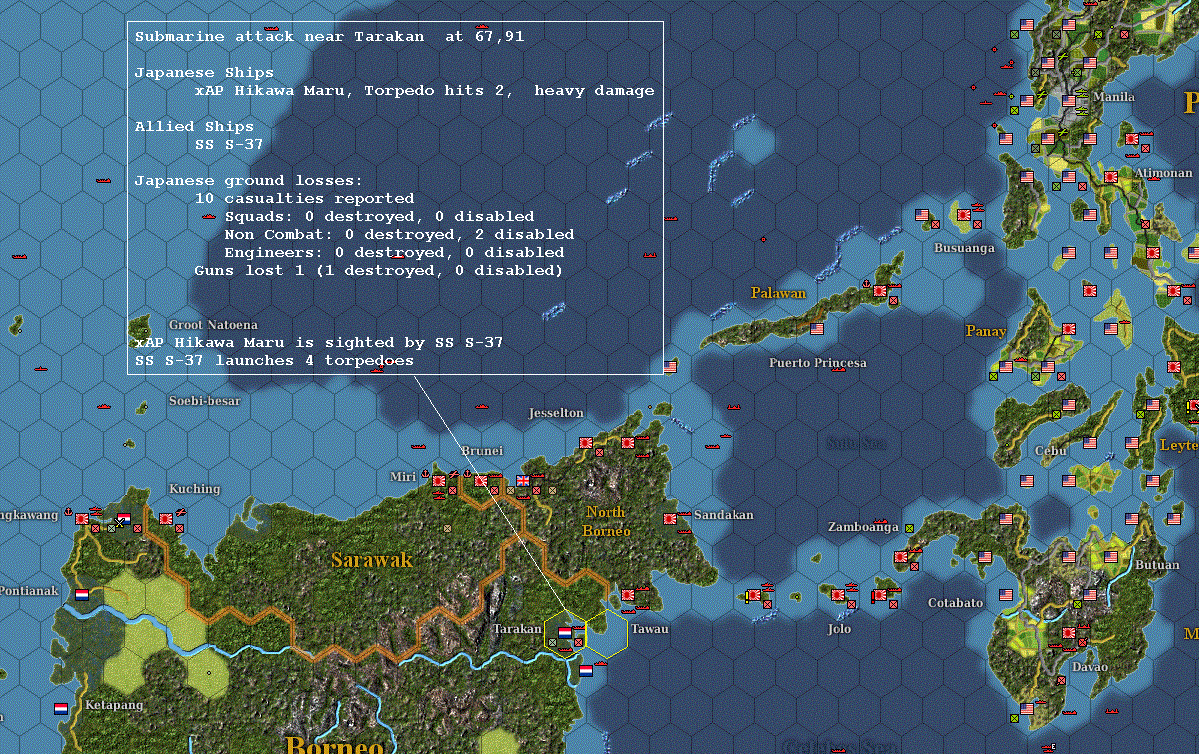
Task: Click Japanese flag left of Atimonan label
Action: tap(1110, 177)
